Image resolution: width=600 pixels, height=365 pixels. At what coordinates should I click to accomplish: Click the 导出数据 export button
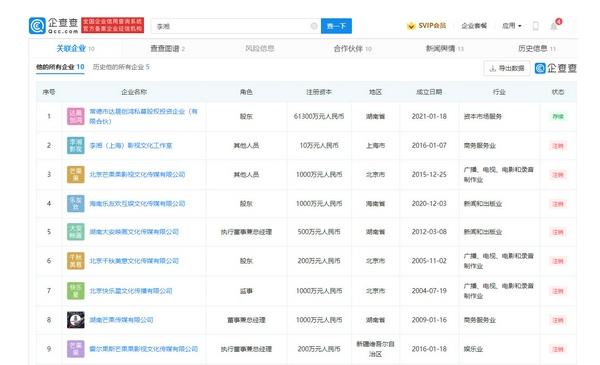(x=507, y=68)
